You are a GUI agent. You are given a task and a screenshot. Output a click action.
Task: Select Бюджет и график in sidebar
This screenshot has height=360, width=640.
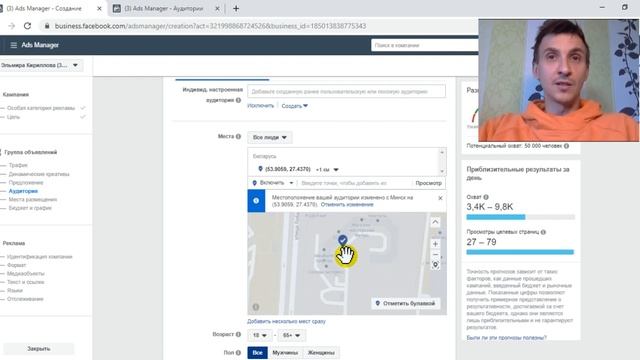point(30,208)
